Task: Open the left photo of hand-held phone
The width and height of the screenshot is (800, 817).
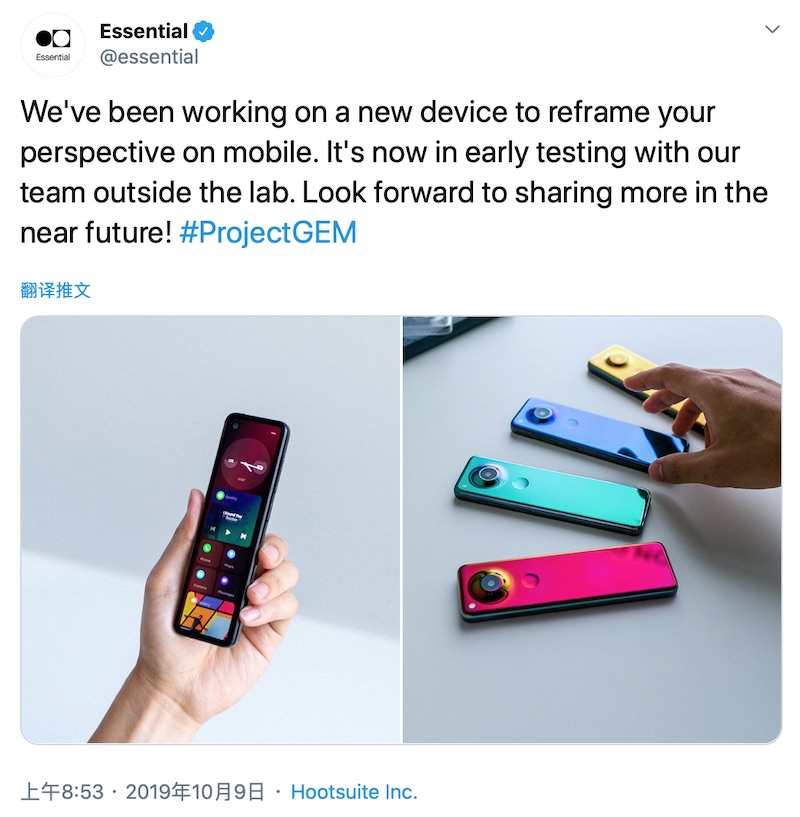Action: [211, 529]
